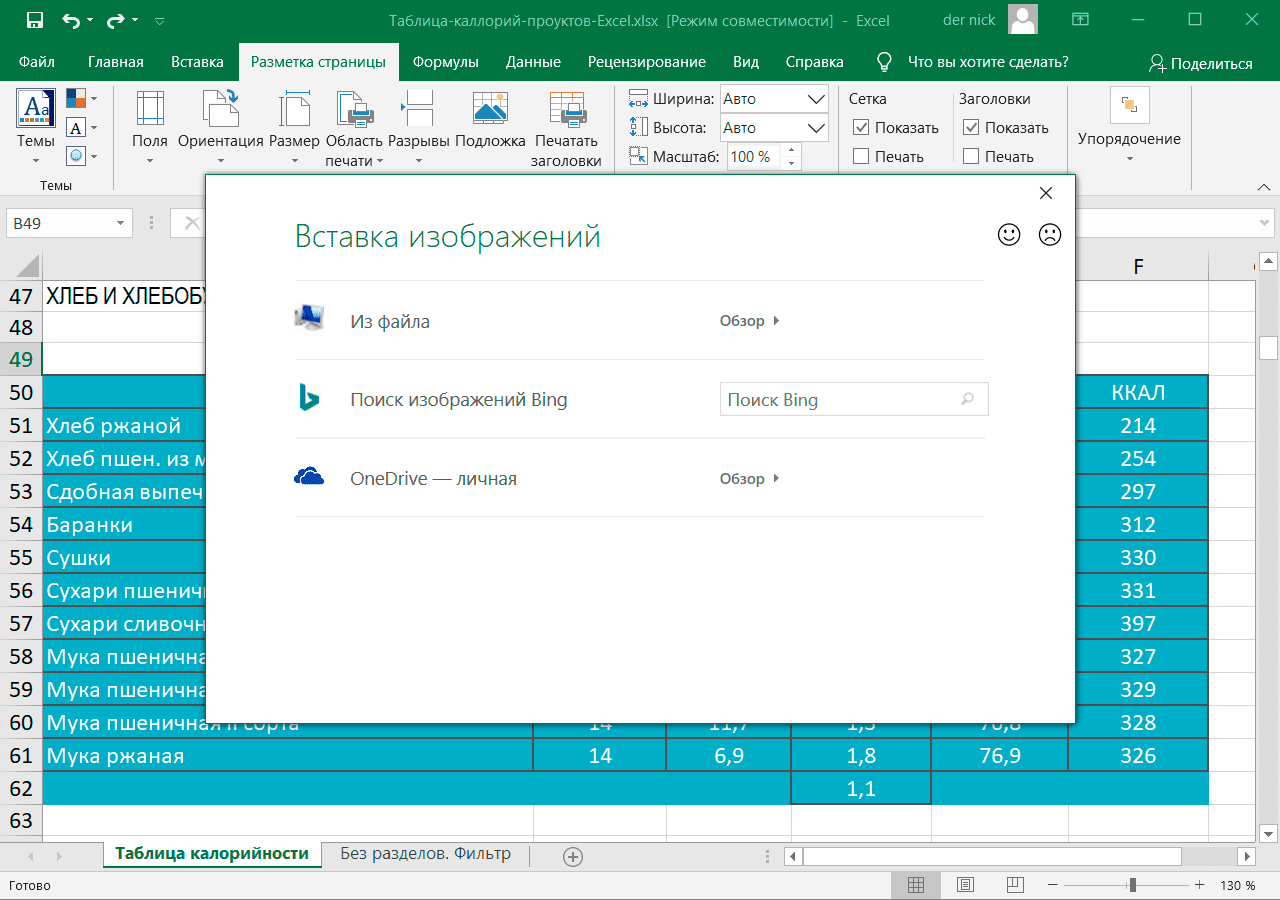Screen dimensions: 1280x900
Task: Click inside the Масштаб 100 % field
Action: [754, 157]
